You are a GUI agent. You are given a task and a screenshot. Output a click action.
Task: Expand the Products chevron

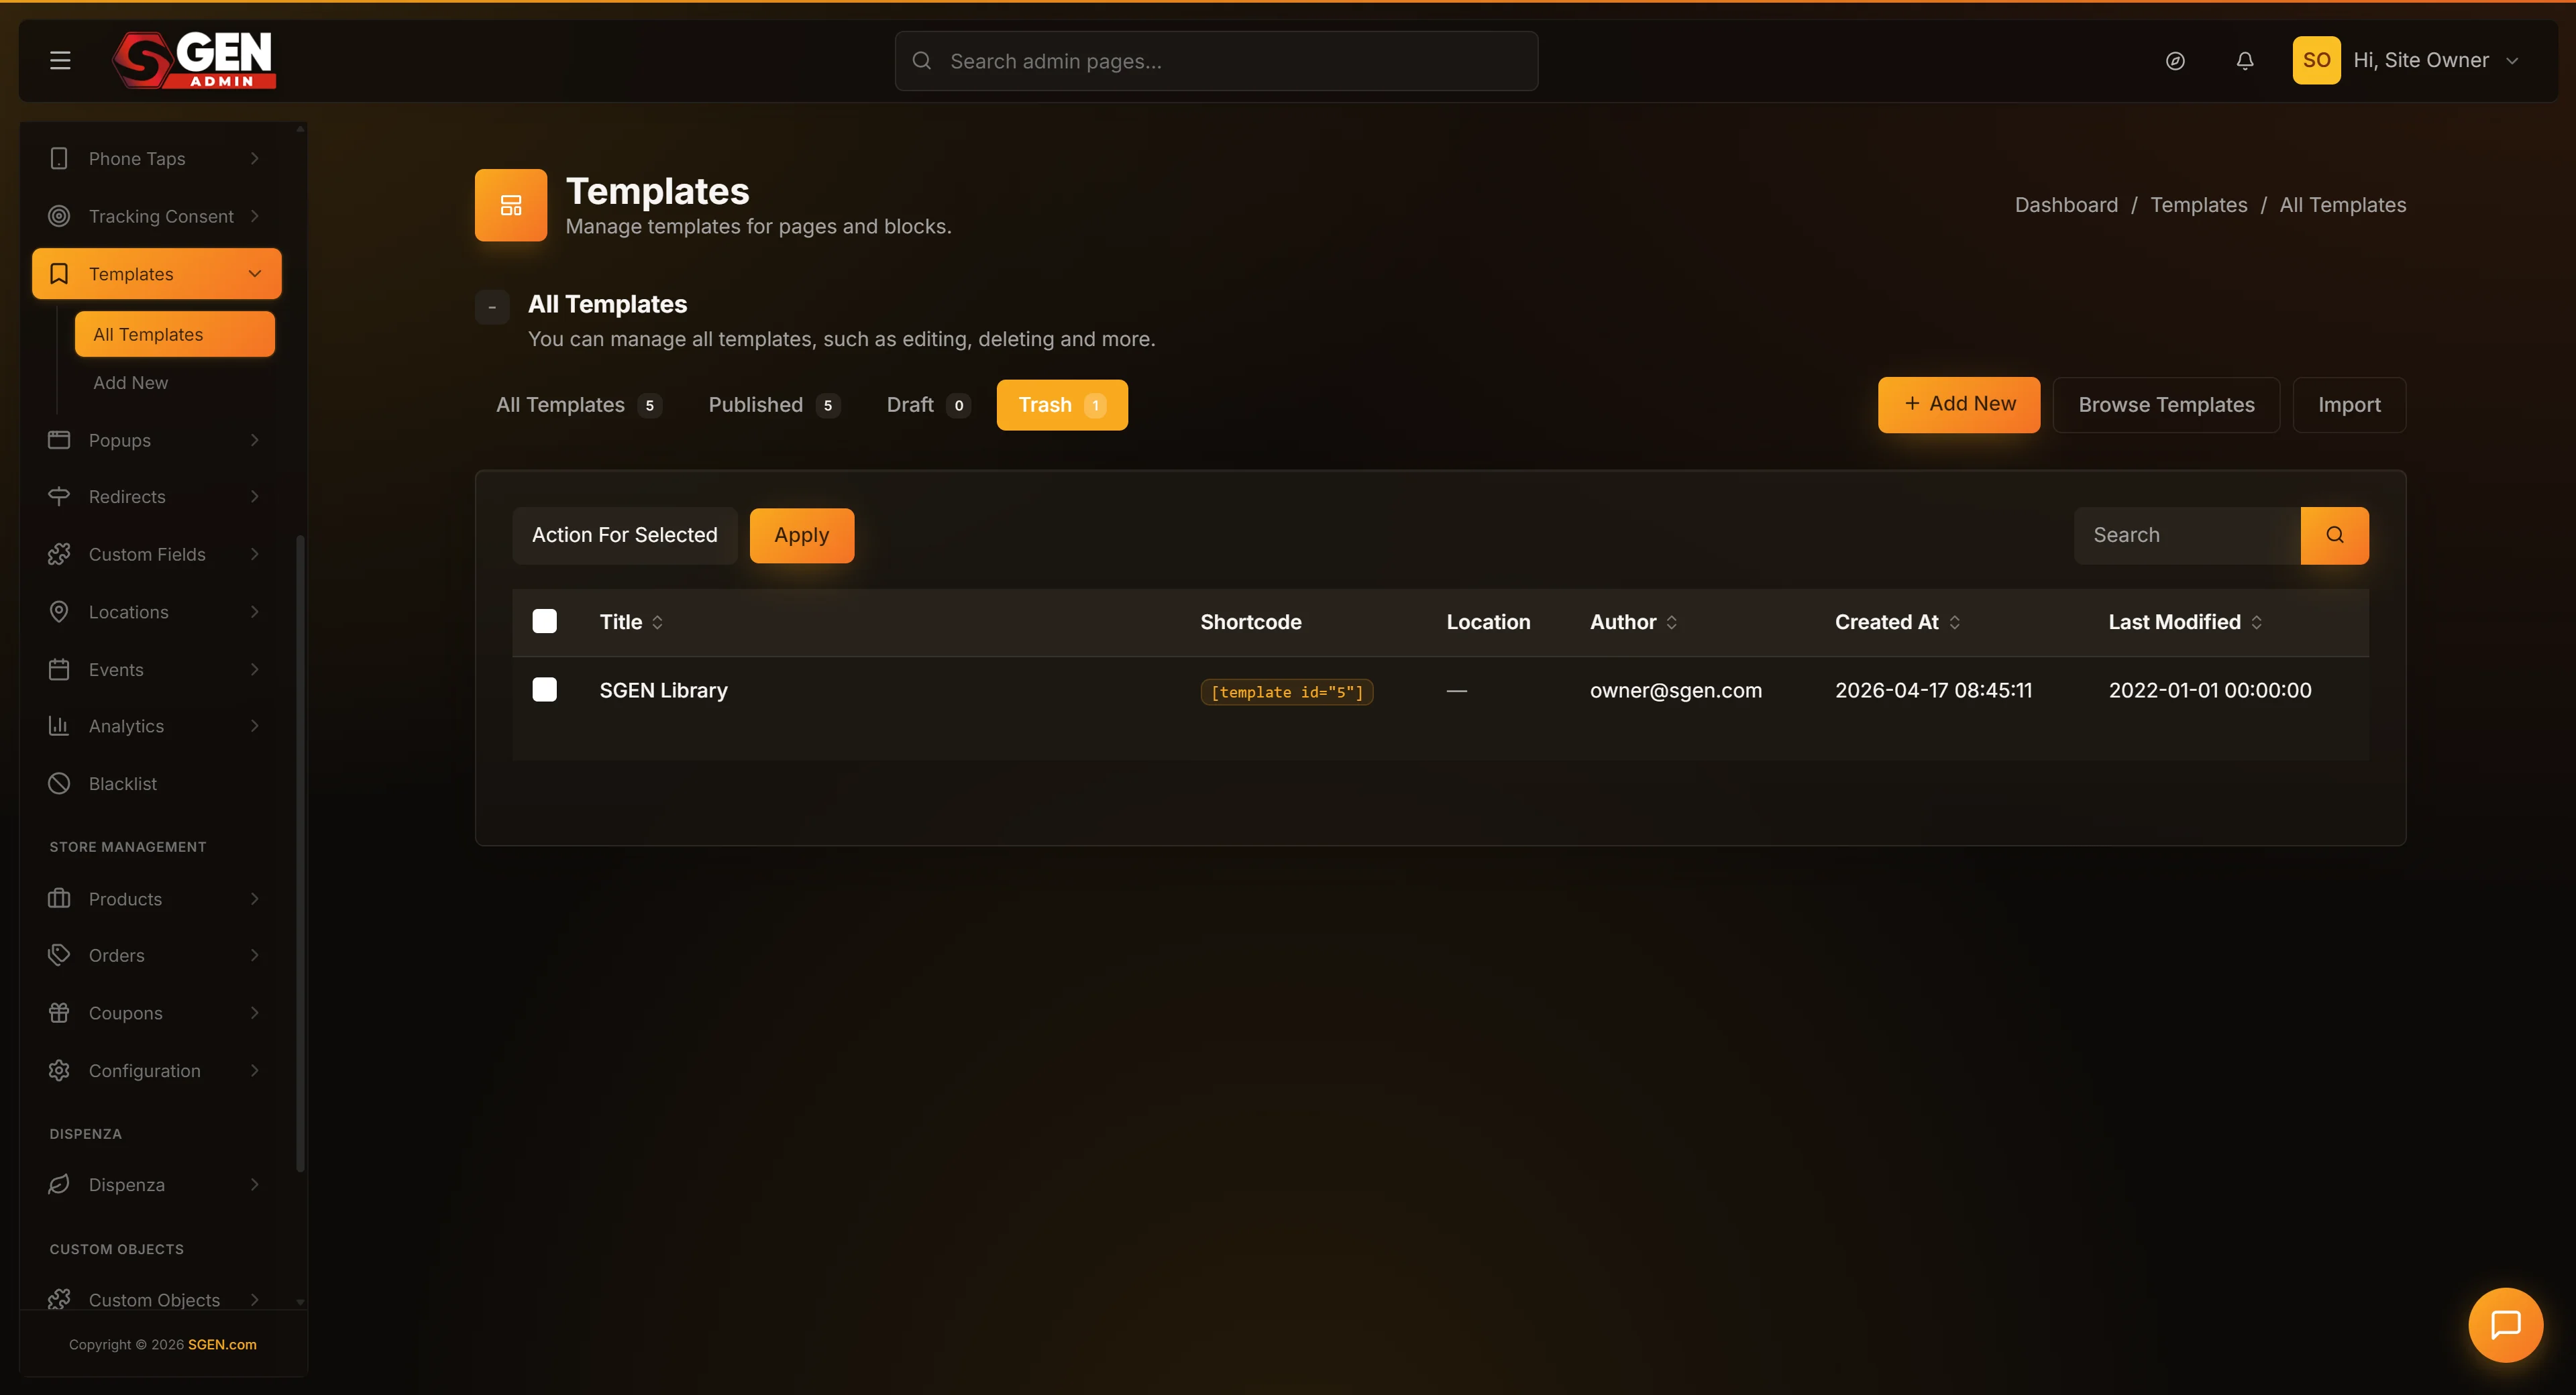coord(255,898)
